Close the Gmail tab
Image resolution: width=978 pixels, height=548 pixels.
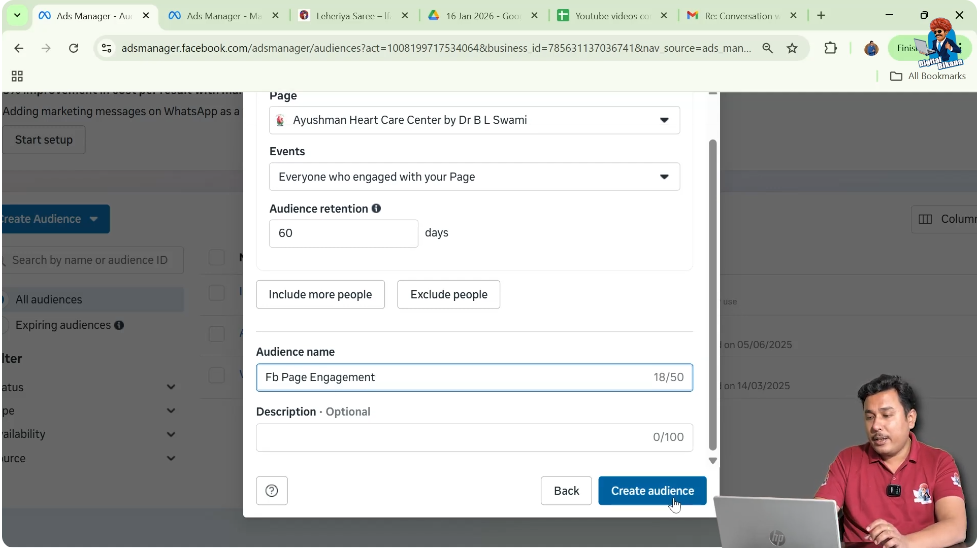coord(793,16)
